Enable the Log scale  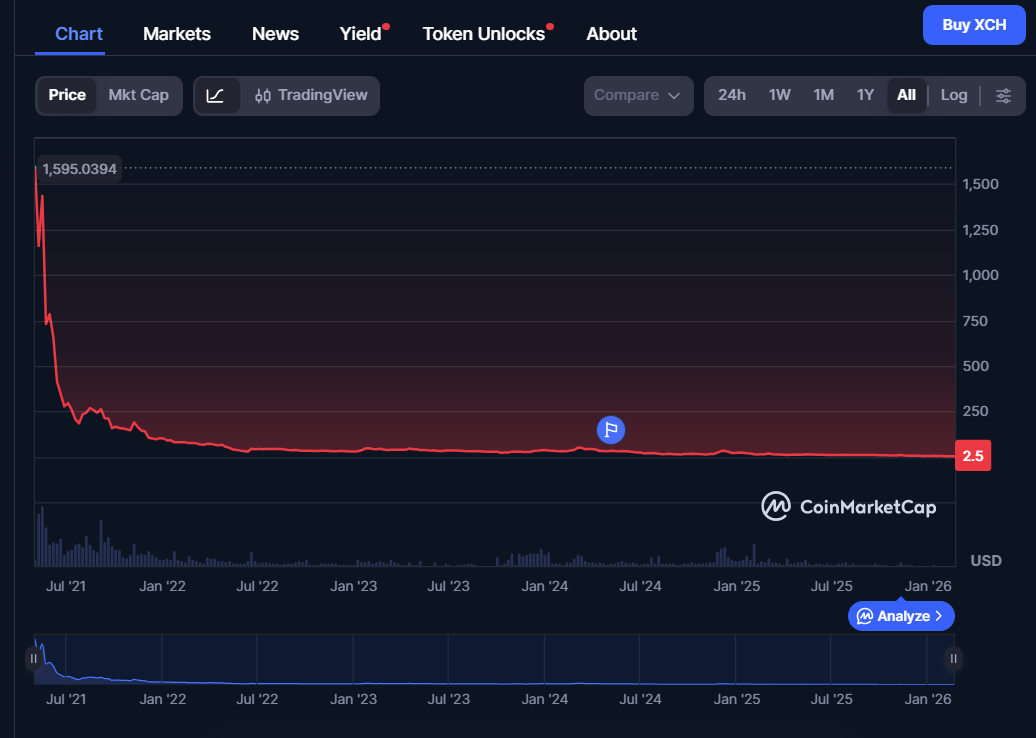click(953, 95)
